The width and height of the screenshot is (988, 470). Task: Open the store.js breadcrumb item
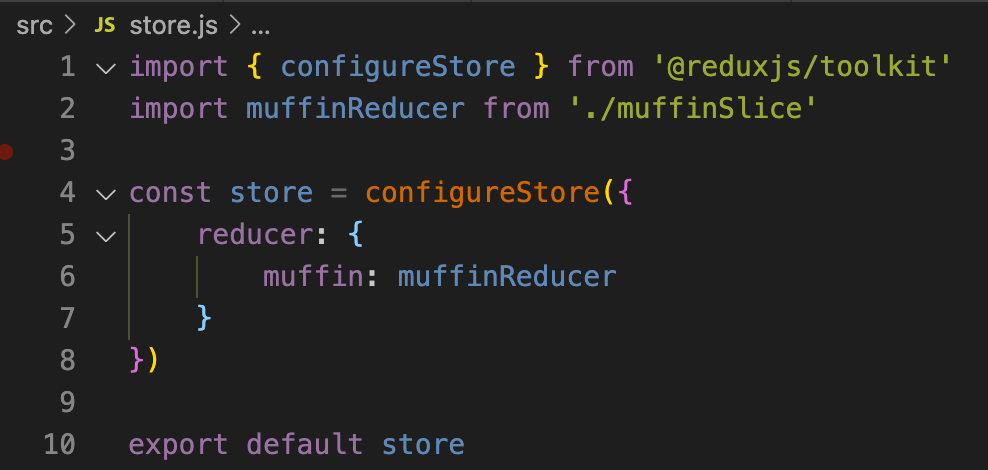[x=173, y=26]
